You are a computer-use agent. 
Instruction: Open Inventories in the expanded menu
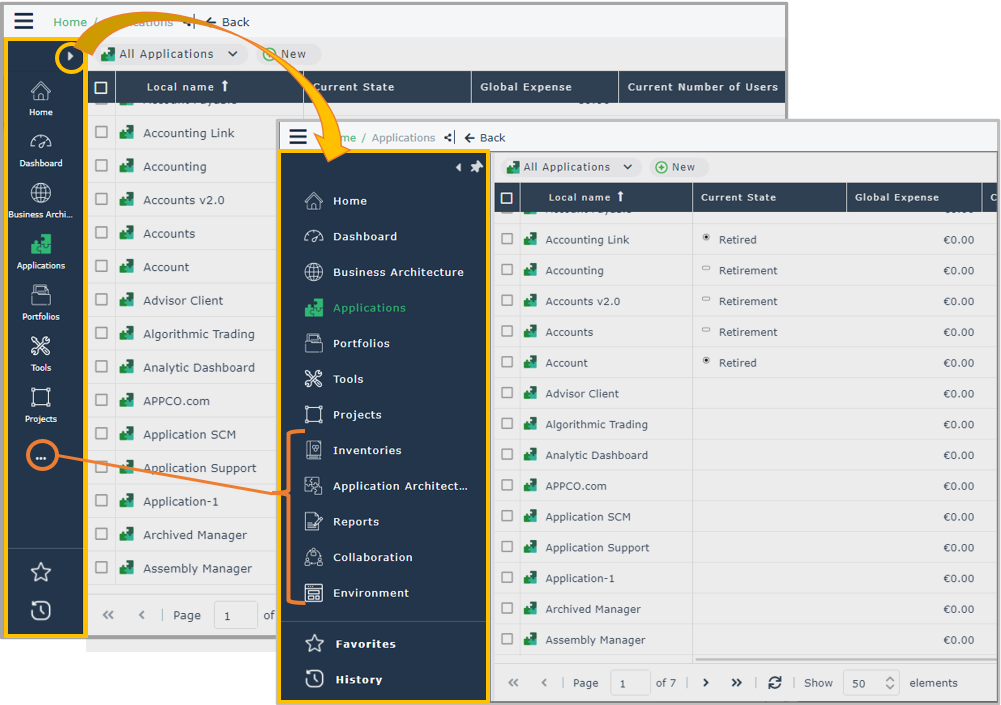pyautogui.click(x=366, y=451)
